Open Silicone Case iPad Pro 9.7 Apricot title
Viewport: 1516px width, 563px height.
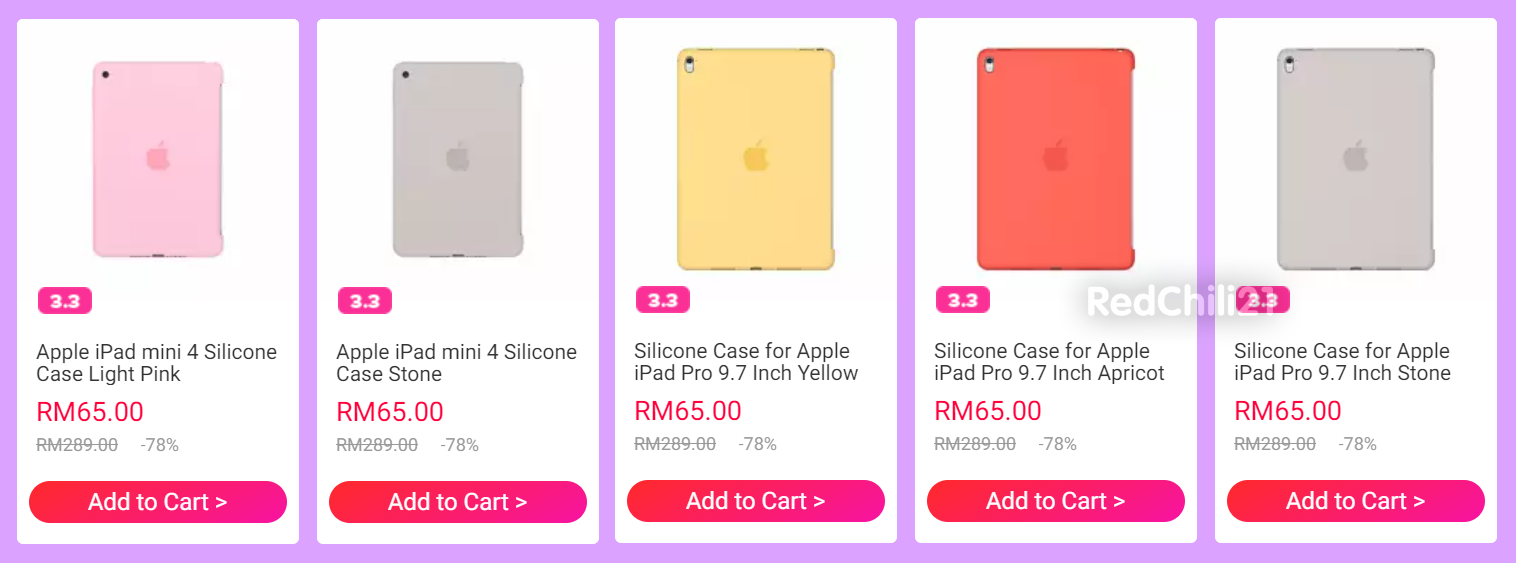[1049, 362]
